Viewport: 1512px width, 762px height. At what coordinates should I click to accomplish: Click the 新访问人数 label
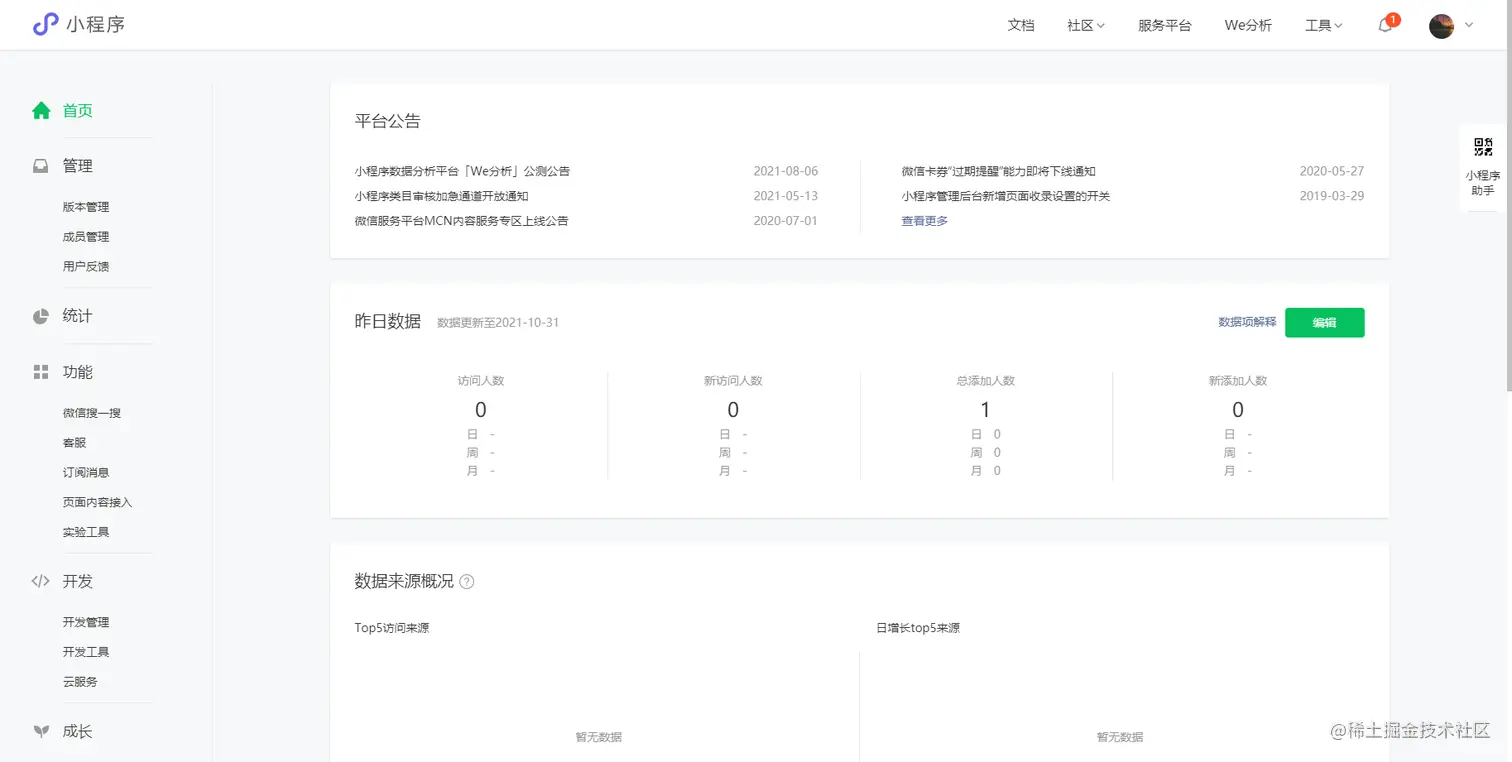[733, 381]
